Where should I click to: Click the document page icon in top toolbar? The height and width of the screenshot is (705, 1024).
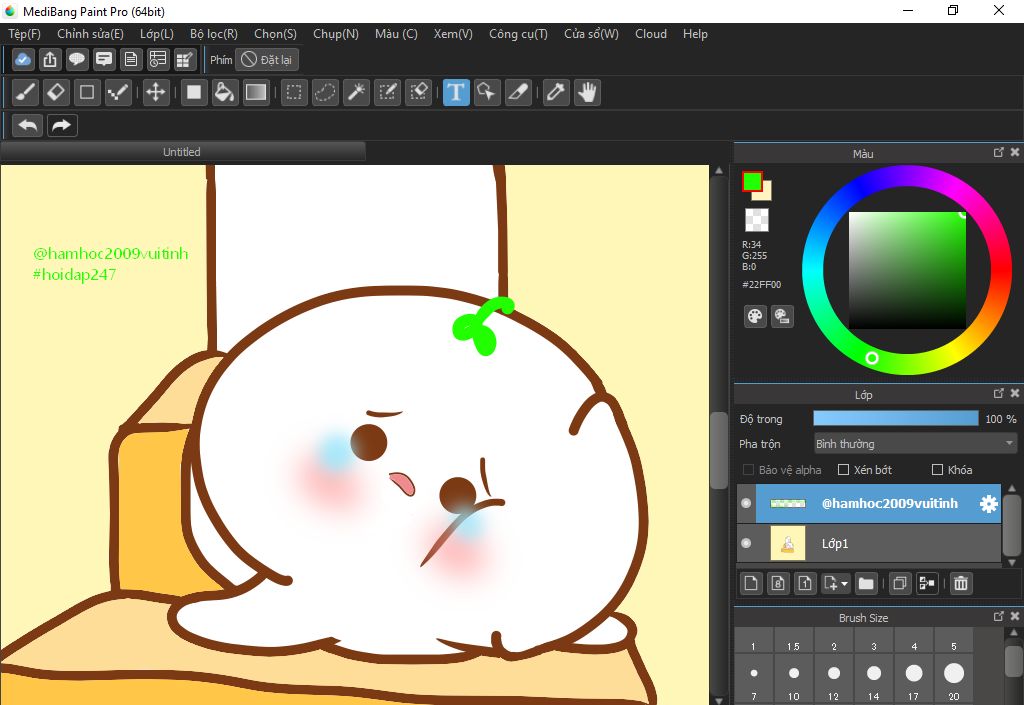click(x=131, y=59)
